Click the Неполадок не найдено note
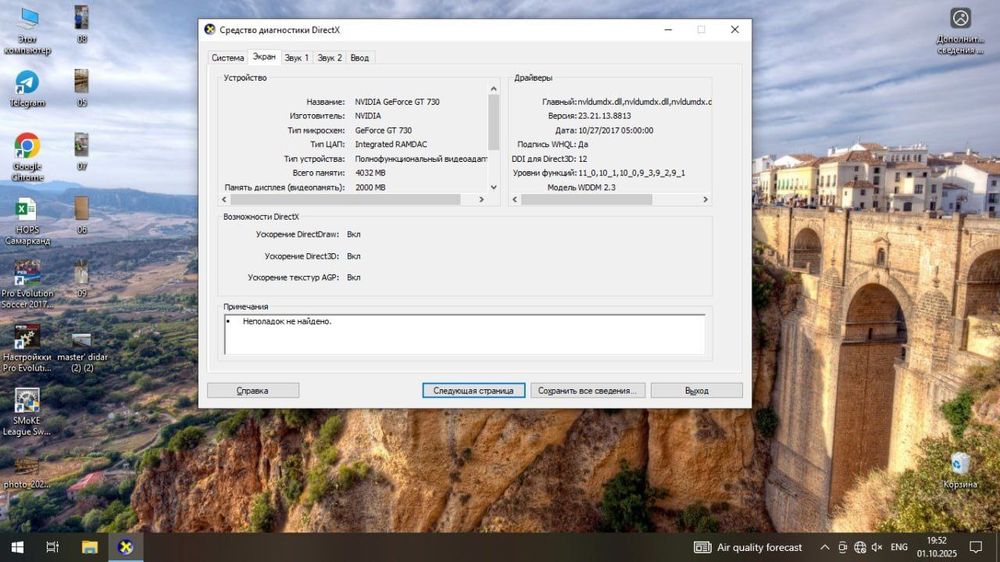Image resolution: width=1000 pixels, height=562 pixels. [287, 322]
